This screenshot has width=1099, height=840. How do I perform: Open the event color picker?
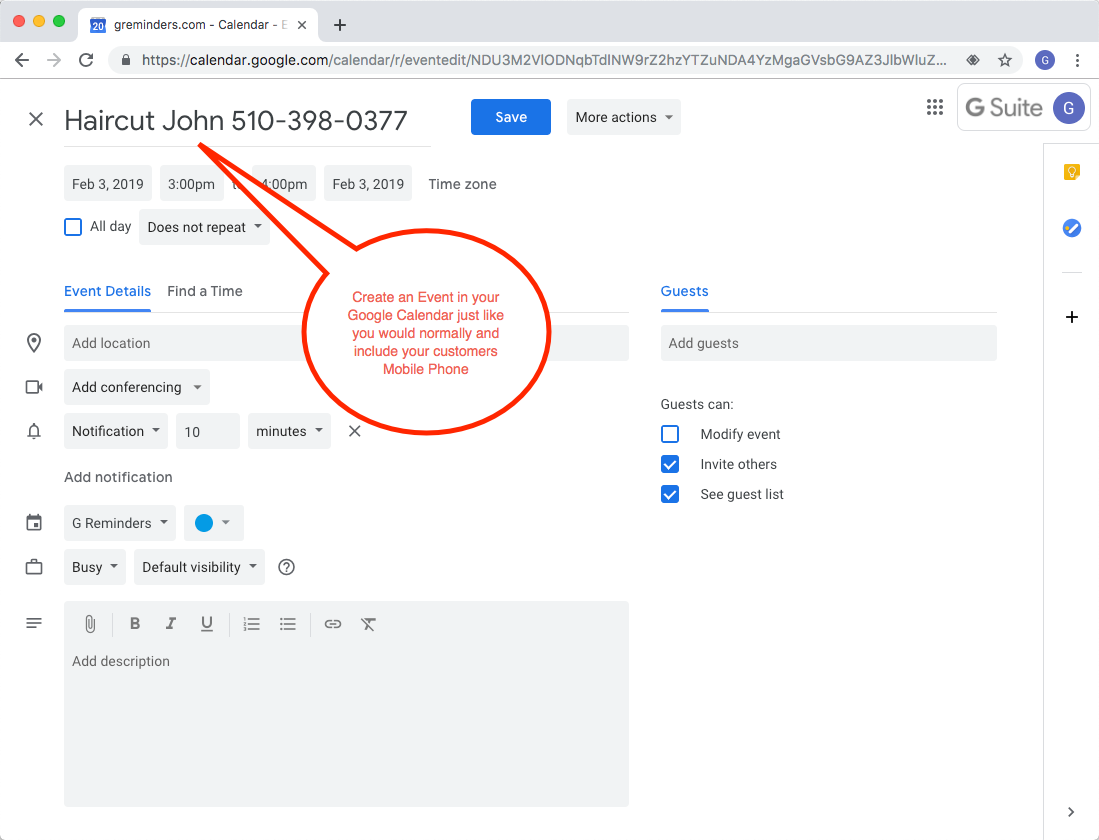tap(214, 522)
